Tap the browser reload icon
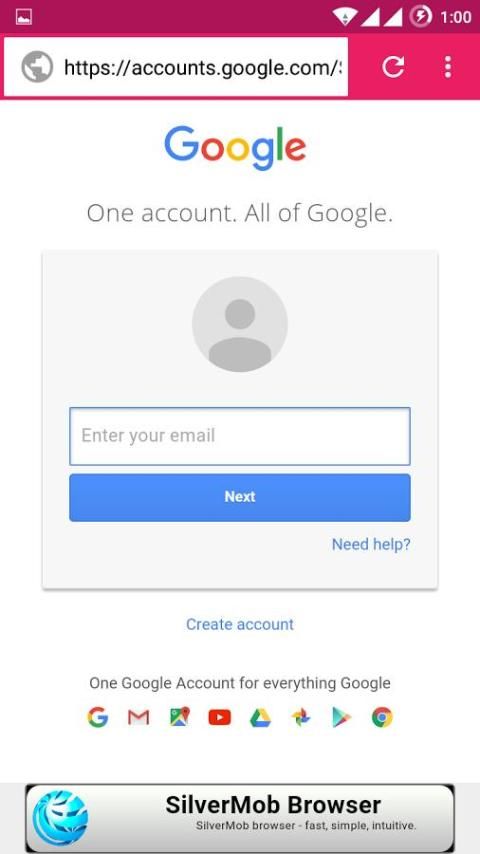 point(393,67)
